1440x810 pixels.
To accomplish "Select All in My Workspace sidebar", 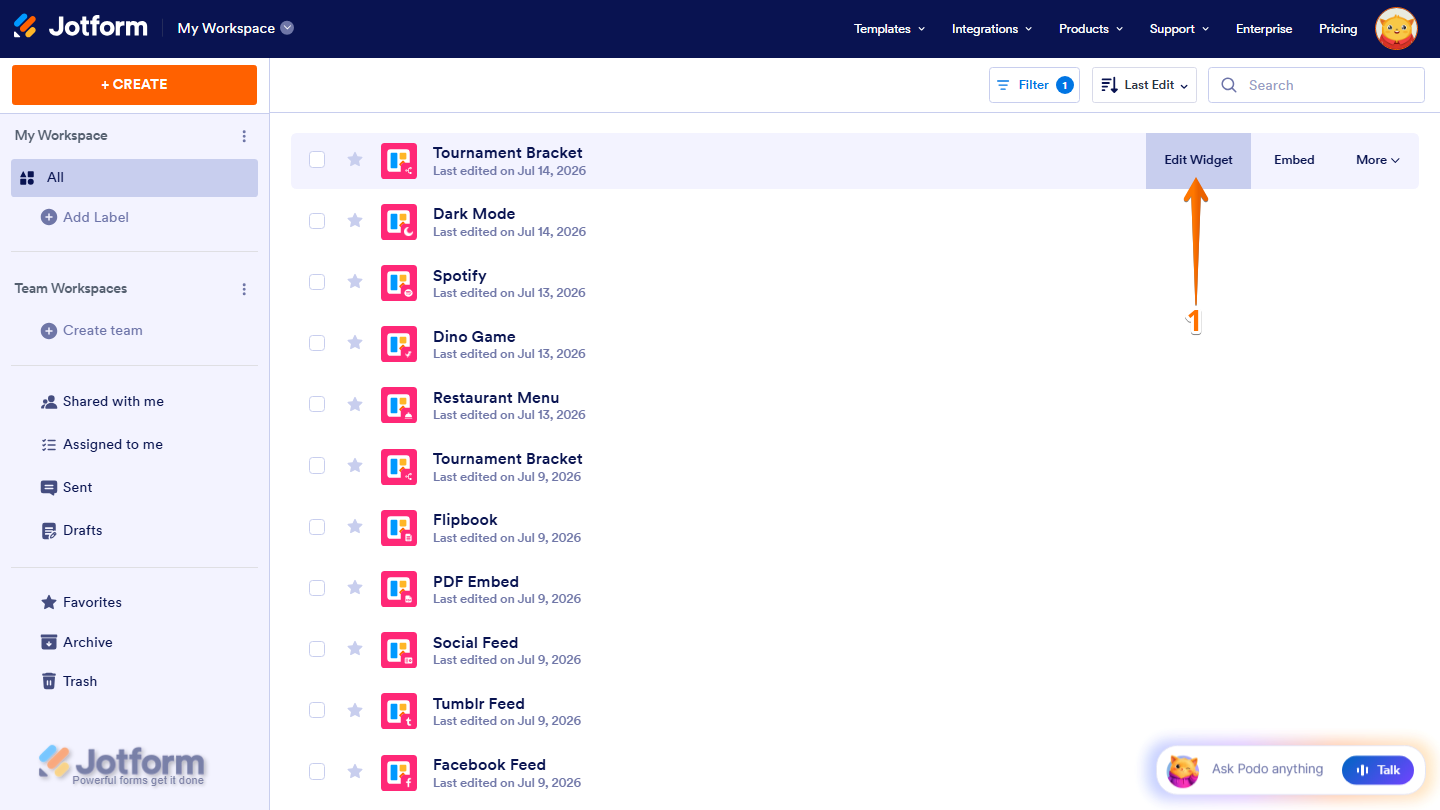I will pyautogui.click(x=135, y=178).
